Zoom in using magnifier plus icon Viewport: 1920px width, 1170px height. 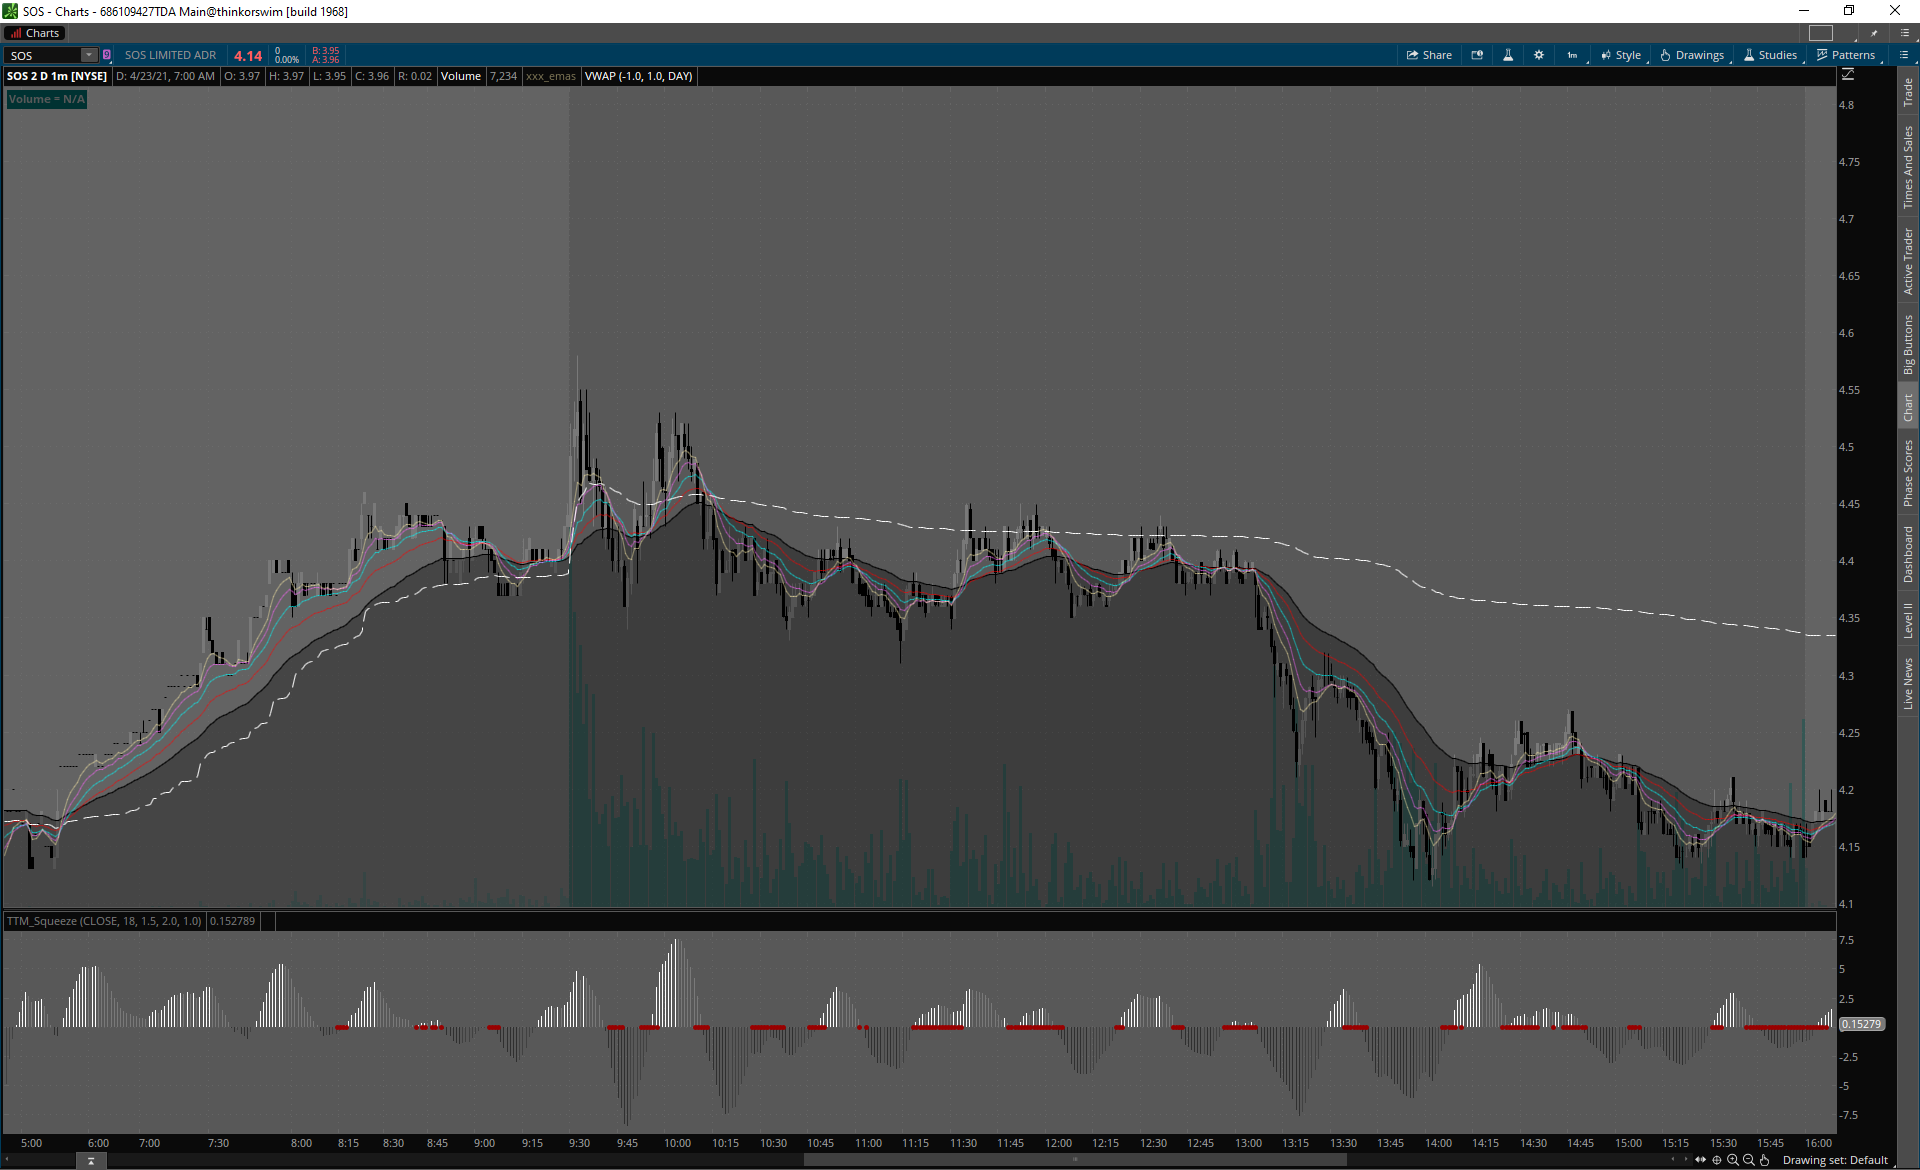pyautogui.click(x=1733, y=1160)
